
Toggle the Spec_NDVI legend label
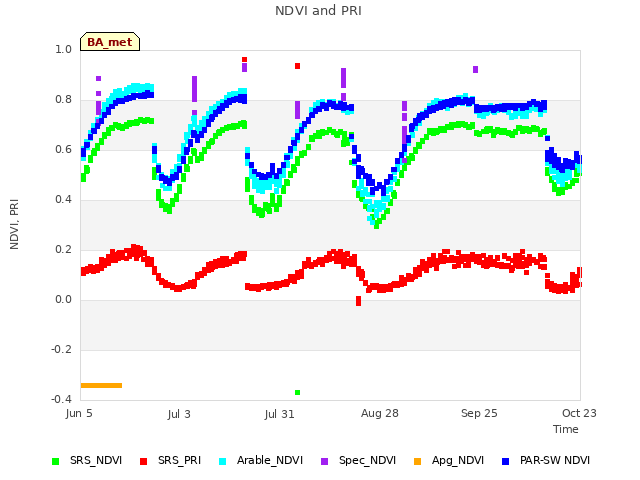(367, 460)
